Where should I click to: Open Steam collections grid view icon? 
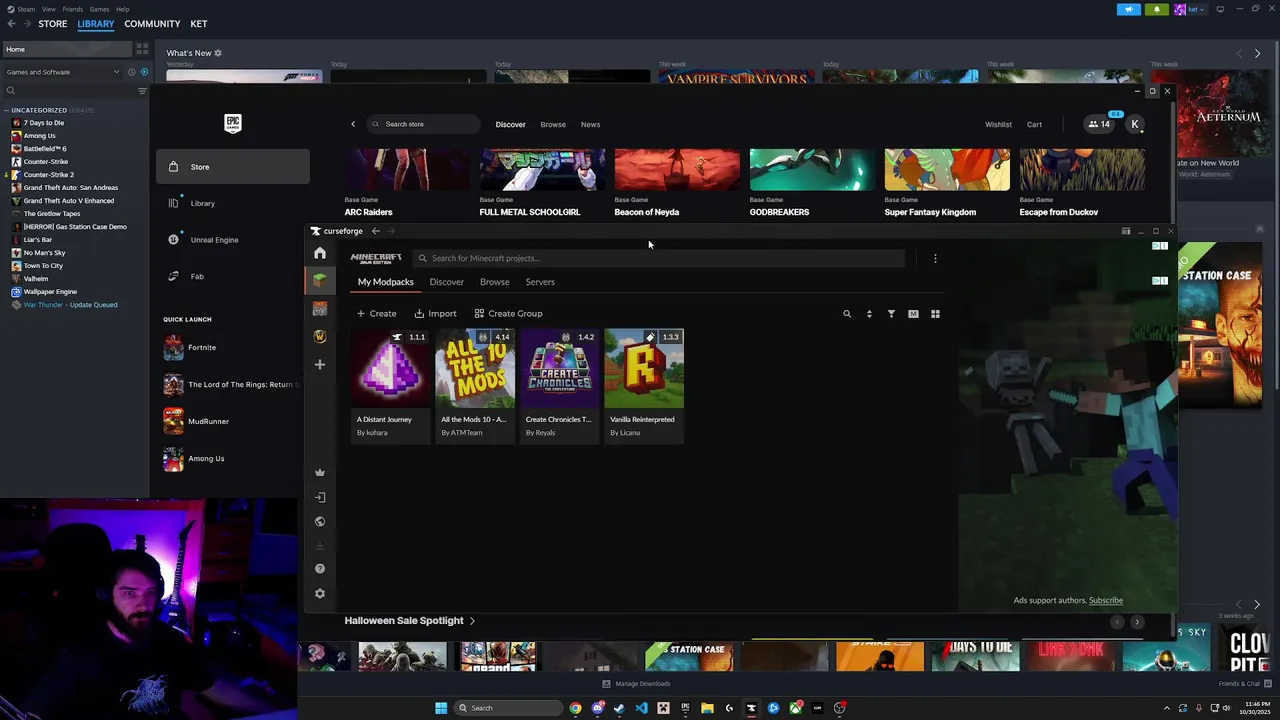tap(142, 49)
